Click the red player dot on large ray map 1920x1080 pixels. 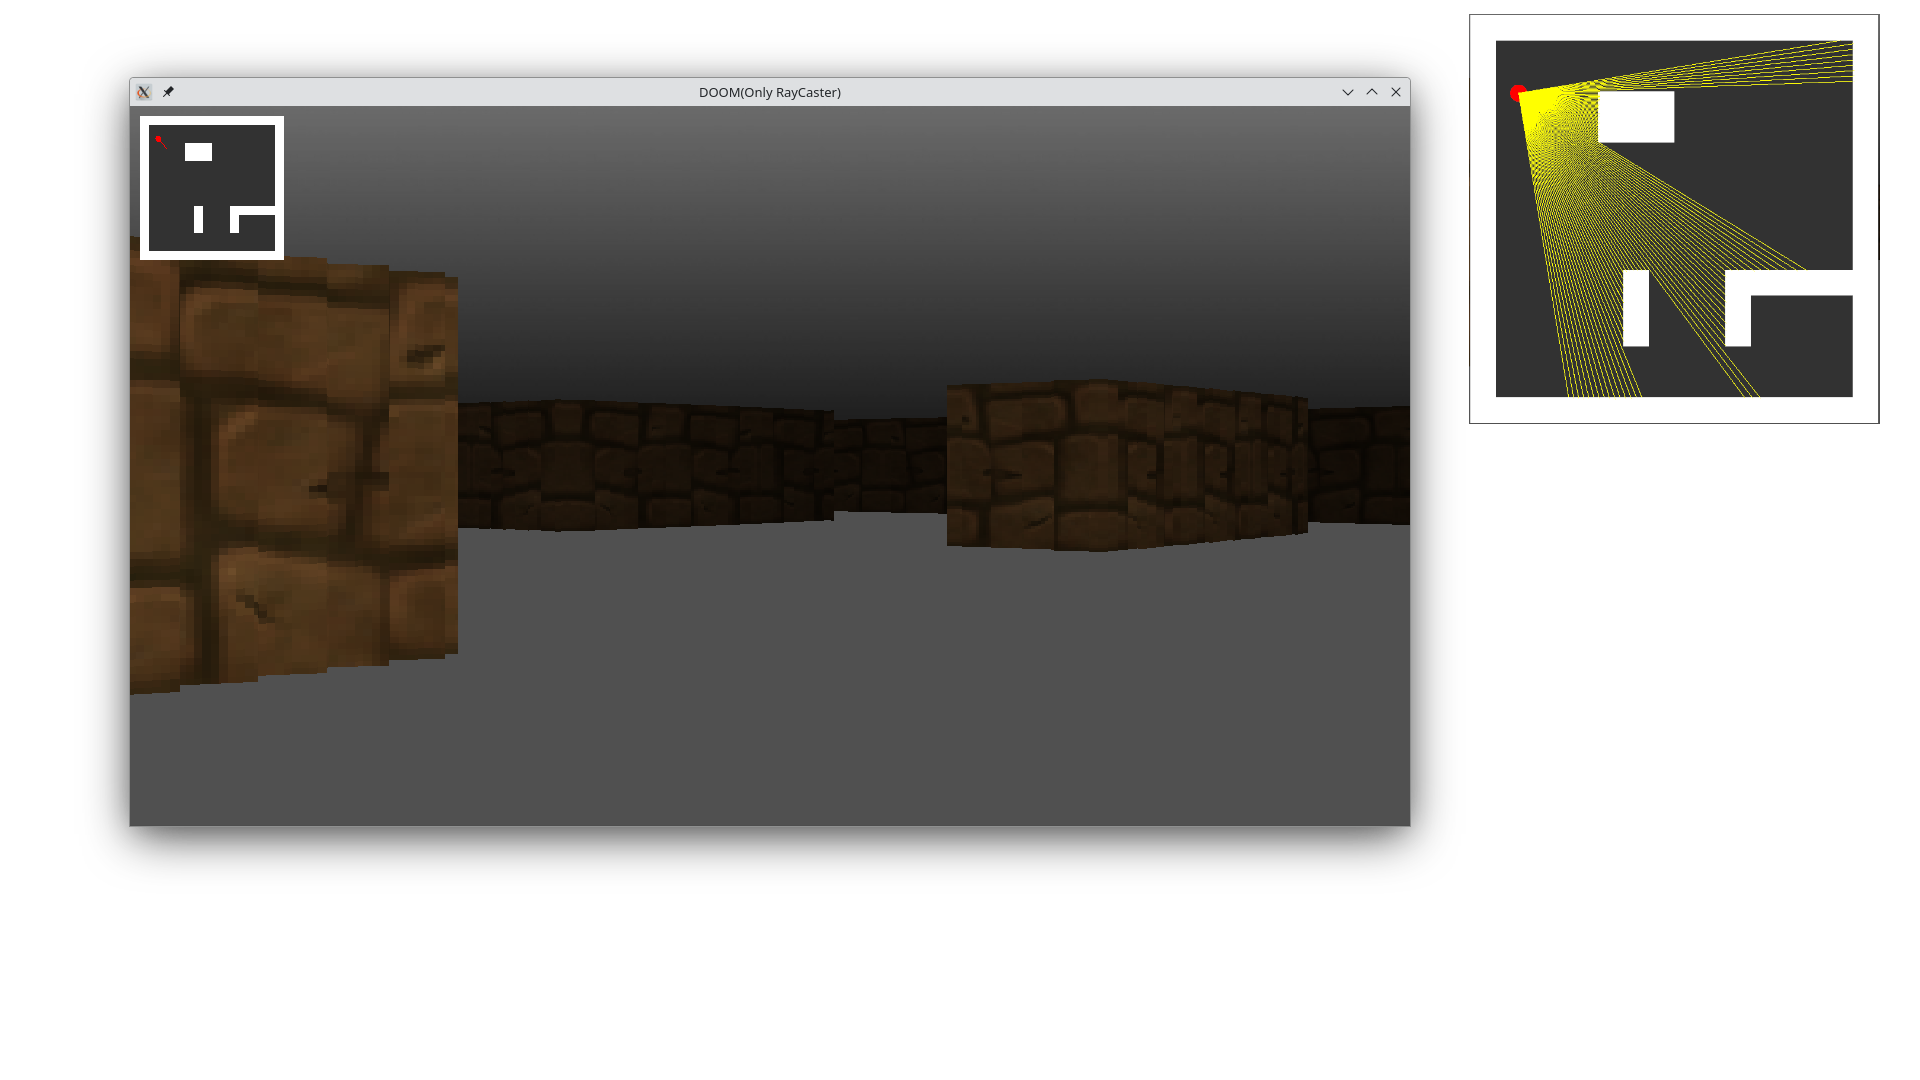click(1518, 93)
